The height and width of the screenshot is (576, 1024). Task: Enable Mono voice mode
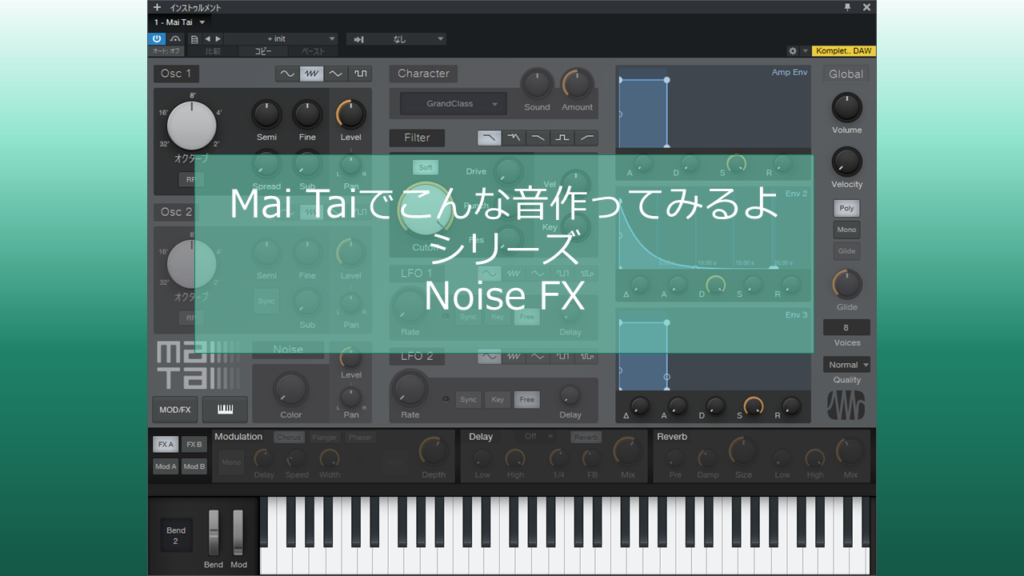[x=846, y=230]
